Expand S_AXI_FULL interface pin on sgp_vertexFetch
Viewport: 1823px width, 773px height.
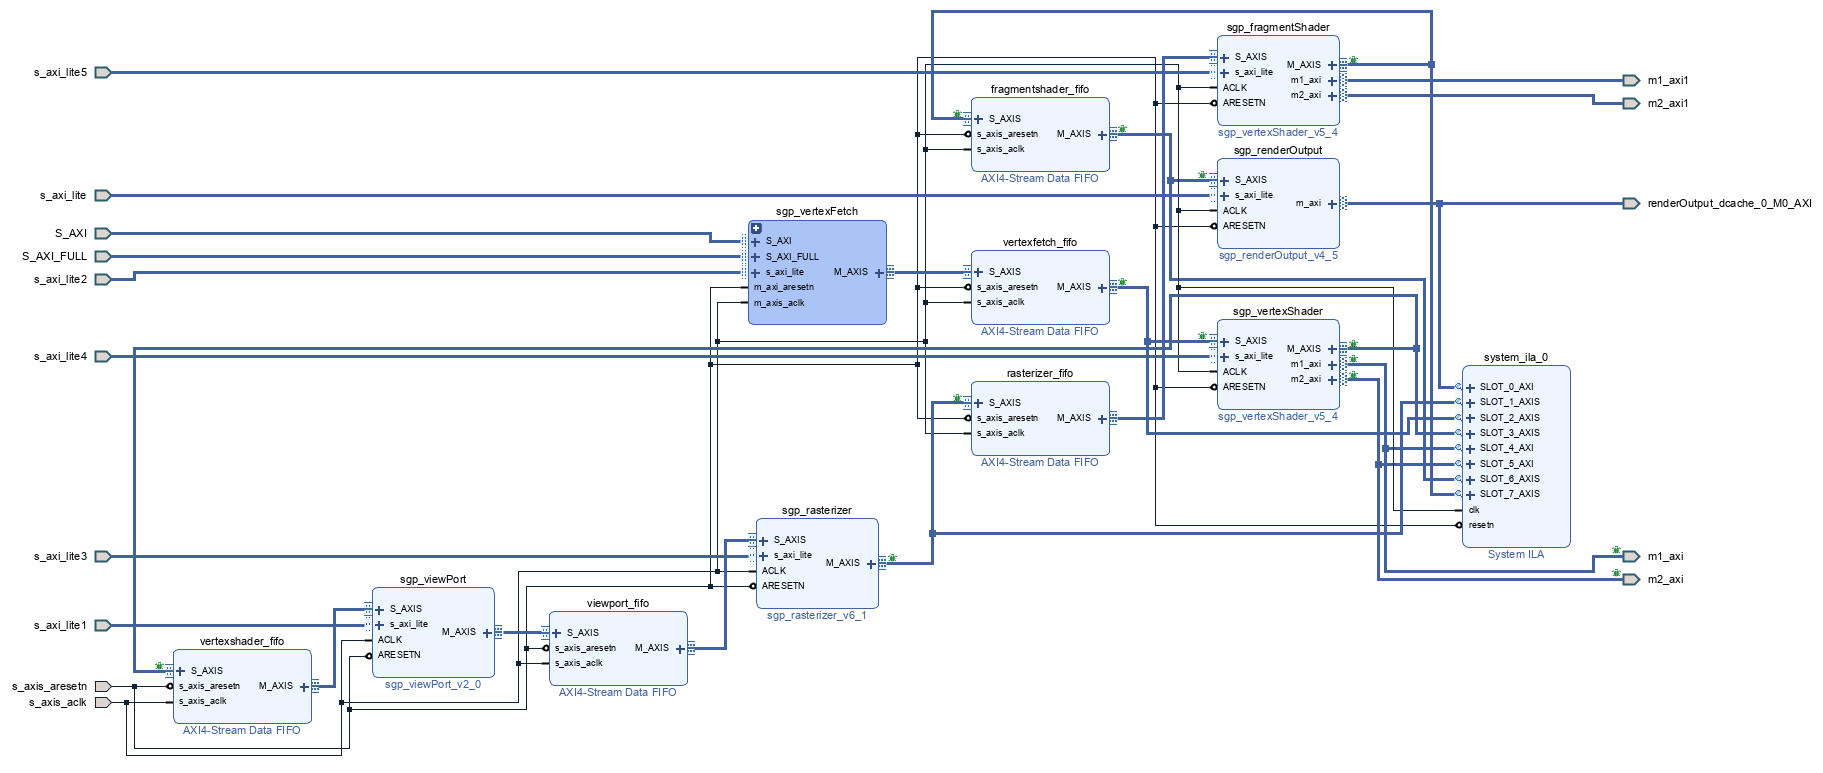(756, 257)
